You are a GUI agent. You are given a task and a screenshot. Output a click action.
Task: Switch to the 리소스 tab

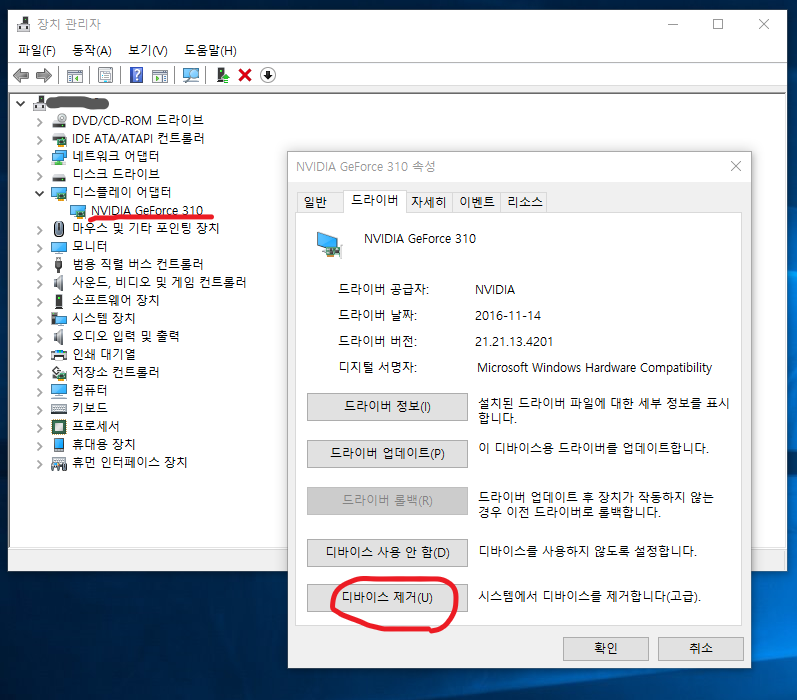coord(525,202)
